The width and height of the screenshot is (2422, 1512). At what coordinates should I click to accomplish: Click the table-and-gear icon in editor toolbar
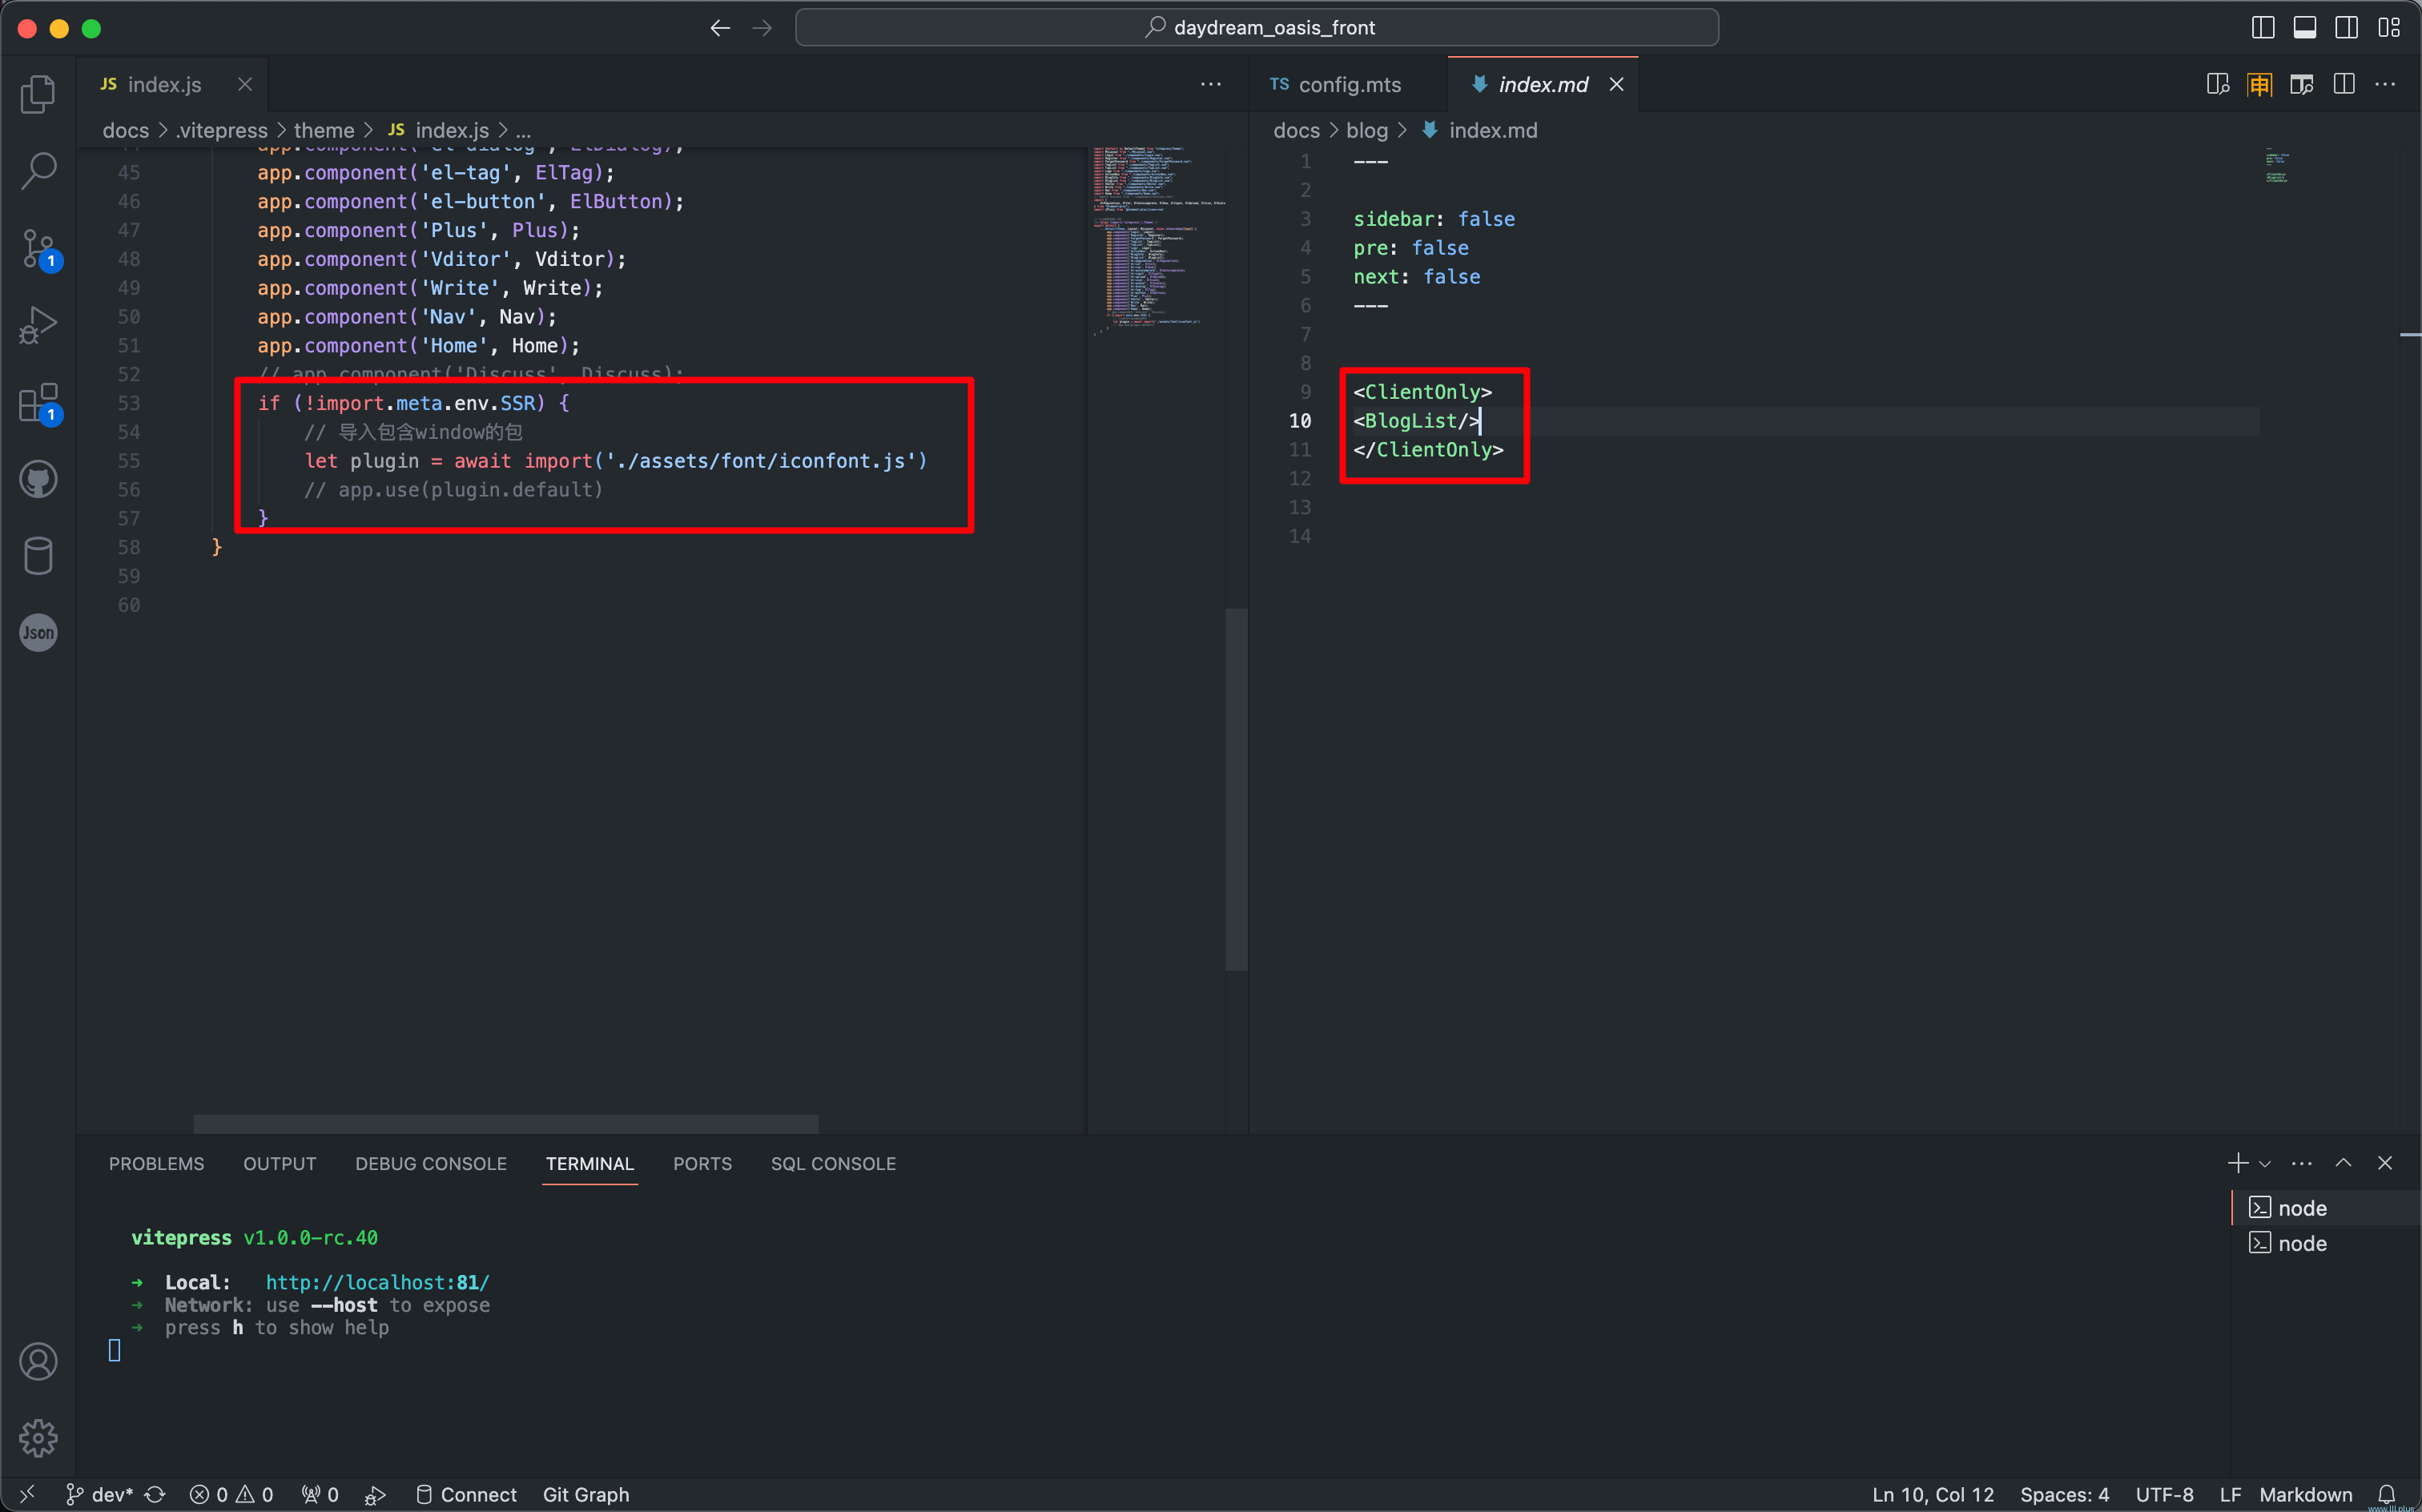(2302, 85)
